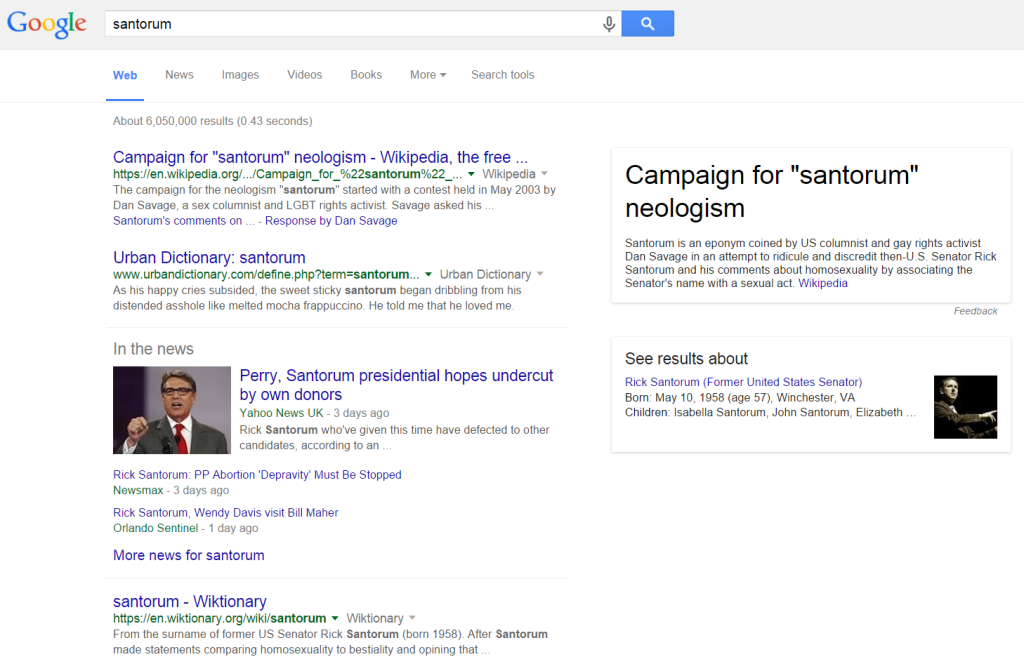This screenshot has height=664, width=1024.
Task: Open green arrow beside the wiktionary.org URL
Action: point(335,618)
